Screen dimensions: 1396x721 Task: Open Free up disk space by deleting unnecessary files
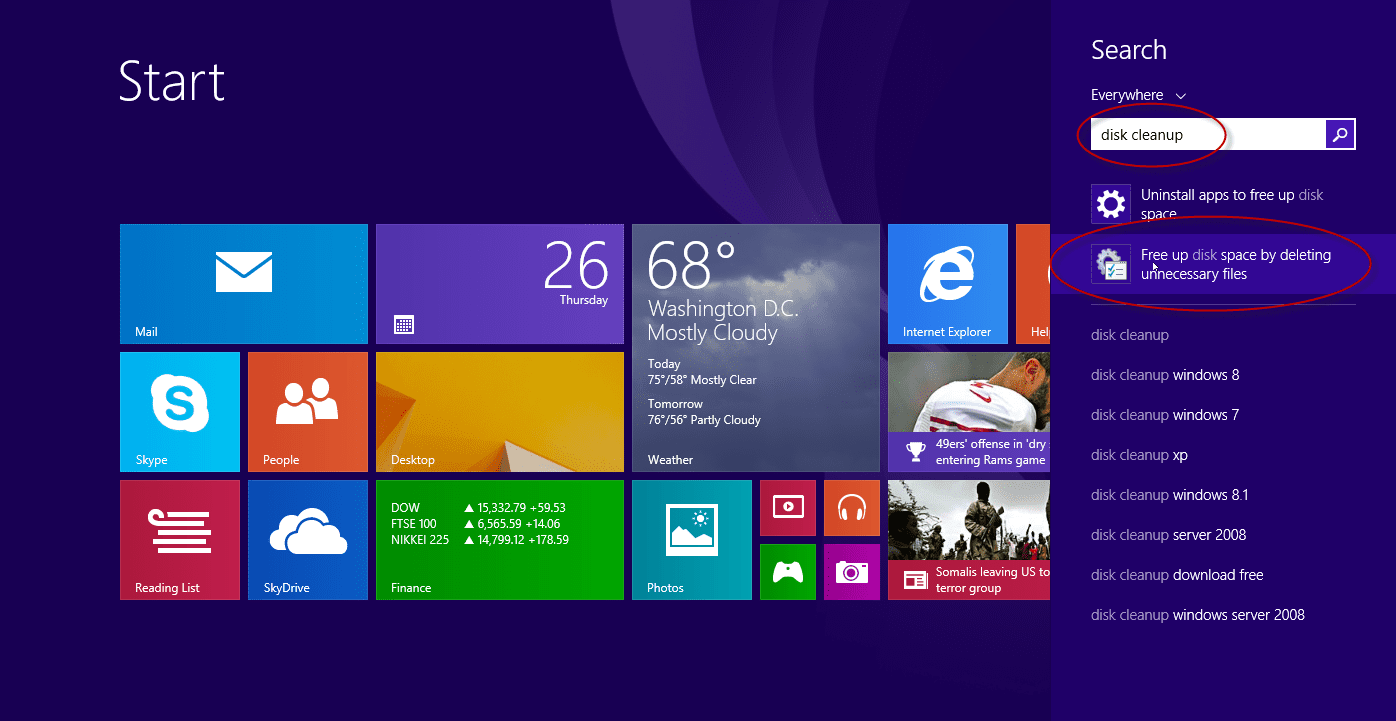(x=1223, y=264)
